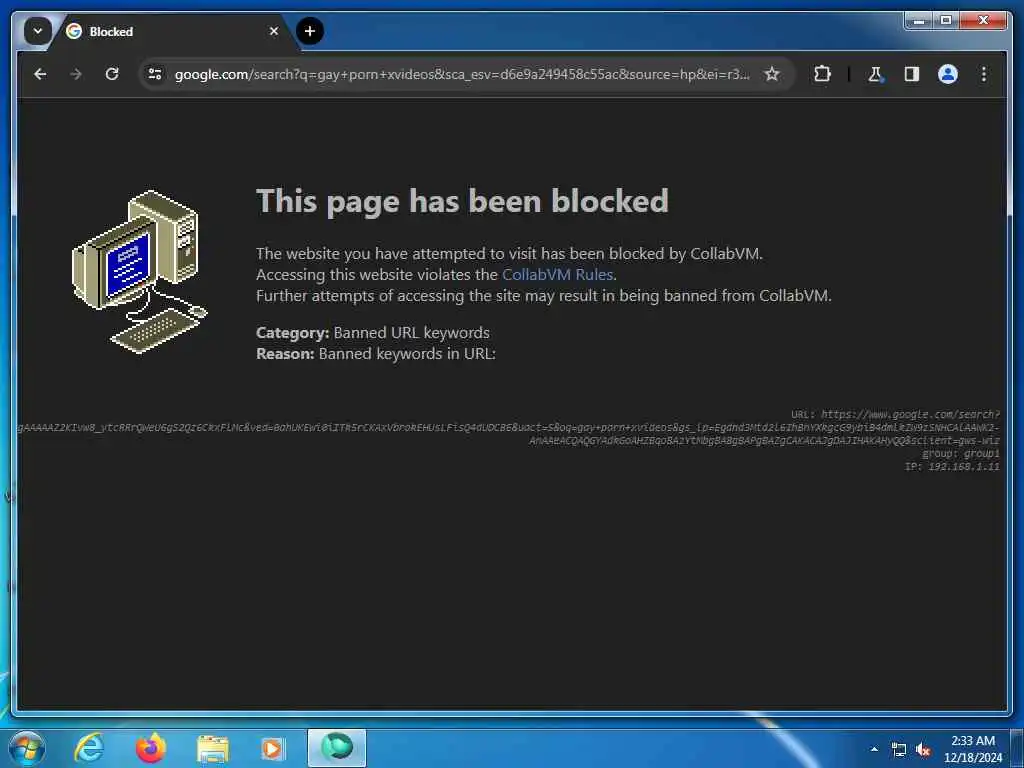This screenshot has height=768, width=1024.
Task: Open the network tray icon
Action: [x=899, y=750]
